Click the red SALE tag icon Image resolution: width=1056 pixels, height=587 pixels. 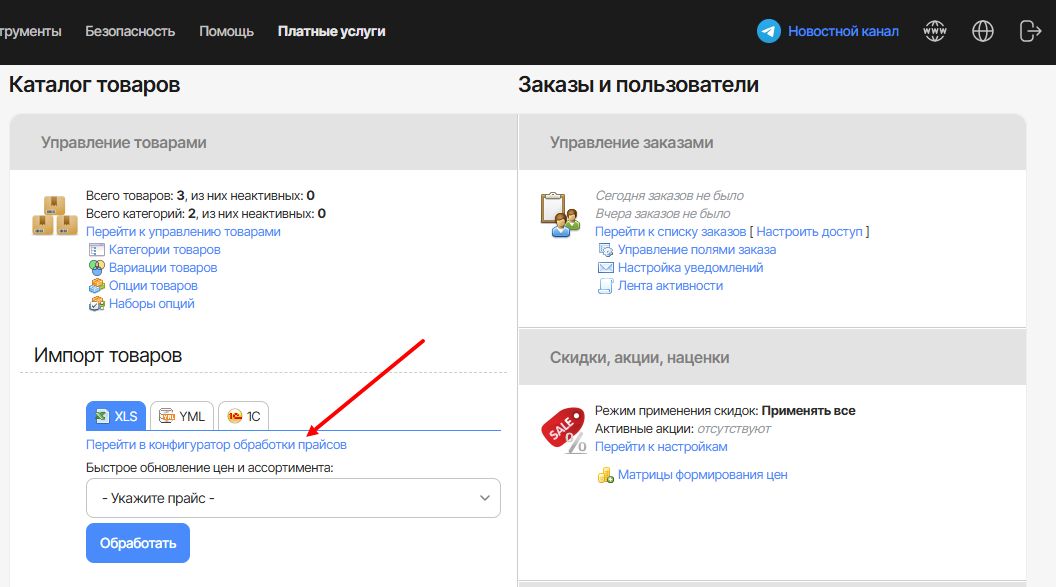(x=564, y=430)
